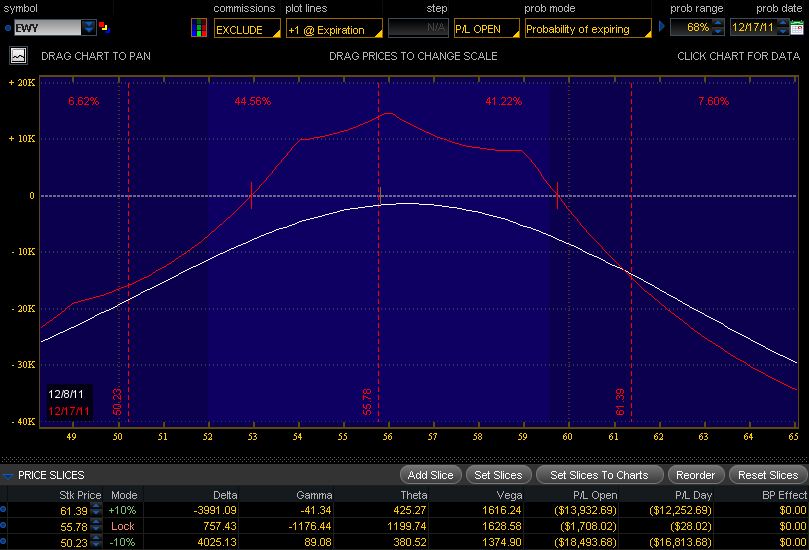
Task: Collapse the PRICE SLICES section triangle
Action: (x=8, y=476)
